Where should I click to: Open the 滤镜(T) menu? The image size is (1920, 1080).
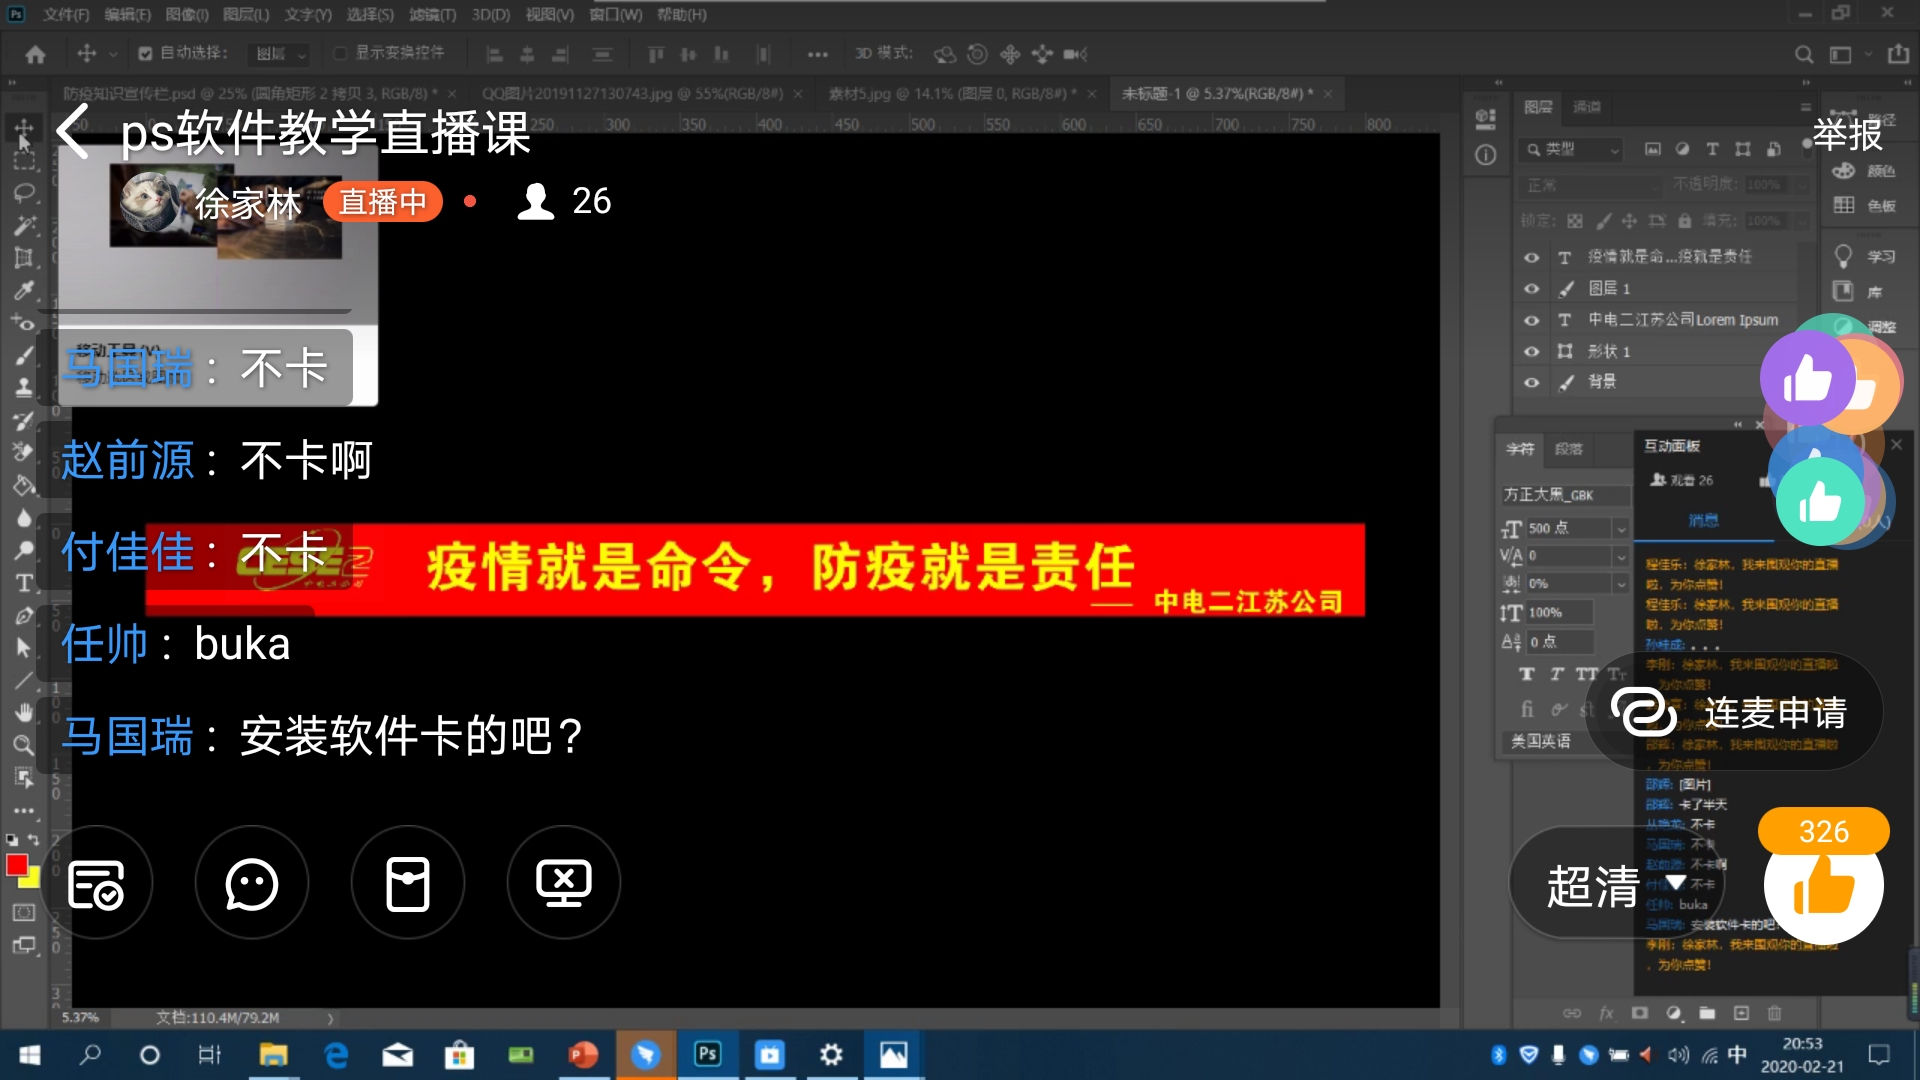pyautogui.click(x=432, y=15)
